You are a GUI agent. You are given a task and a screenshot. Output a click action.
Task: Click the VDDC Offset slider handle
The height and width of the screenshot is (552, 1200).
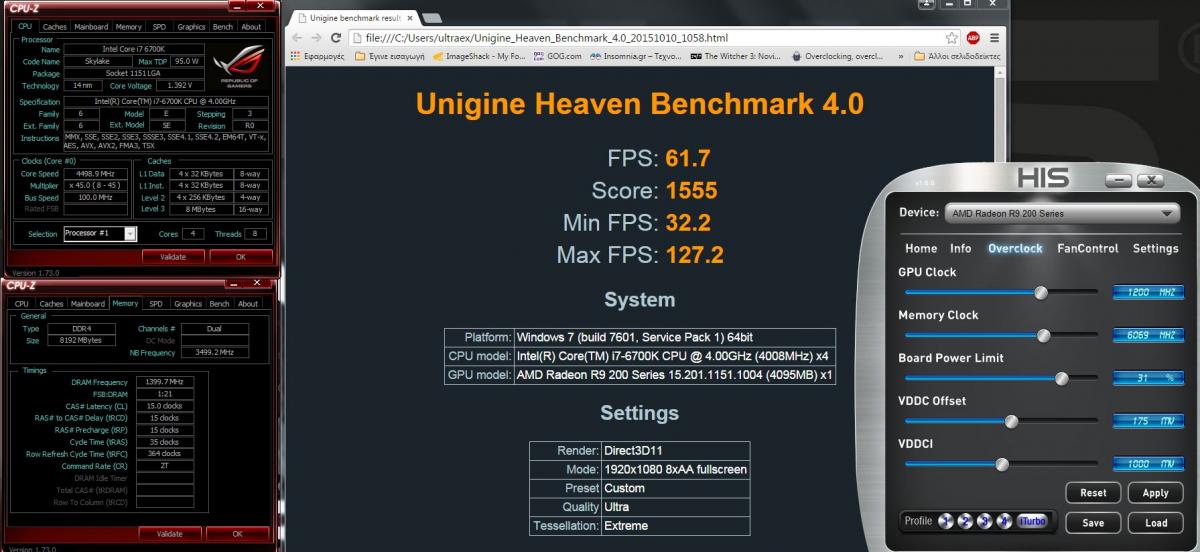pos(1011,422)
